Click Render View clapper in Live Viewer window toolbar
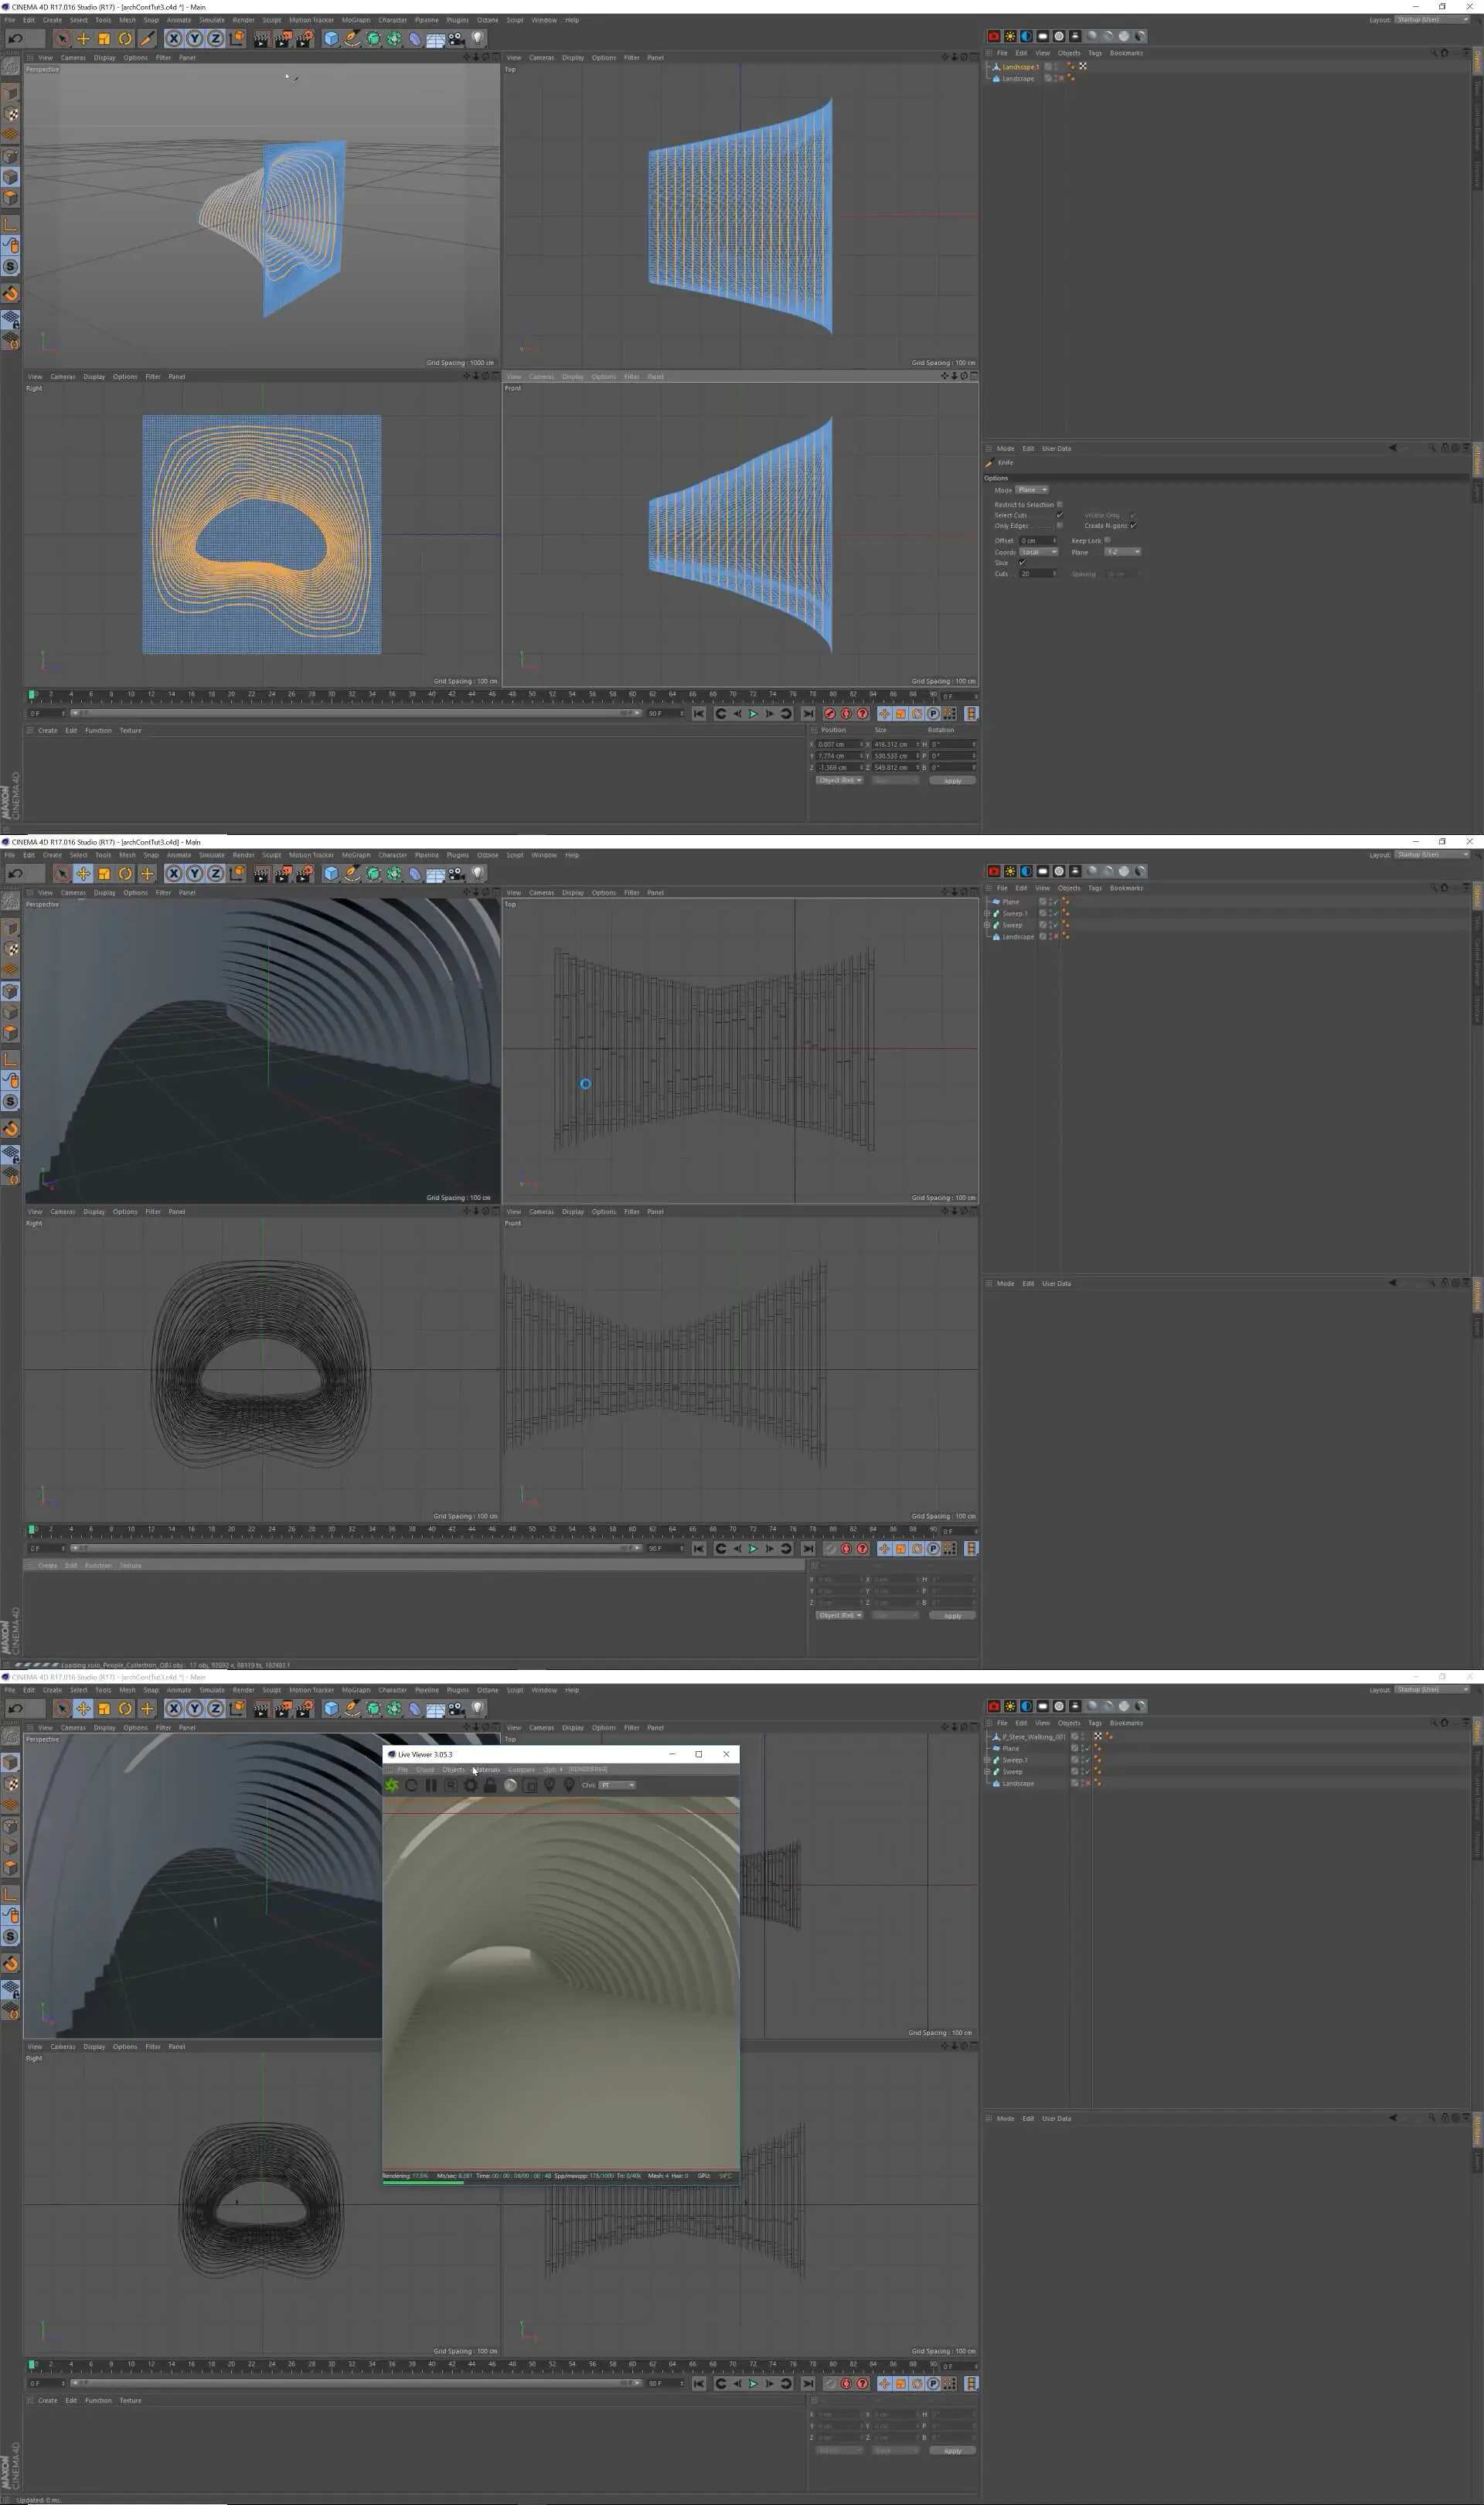The width and height of the screenshot is (1484, 2505). pyautogui.click(x=261, y=1709)
